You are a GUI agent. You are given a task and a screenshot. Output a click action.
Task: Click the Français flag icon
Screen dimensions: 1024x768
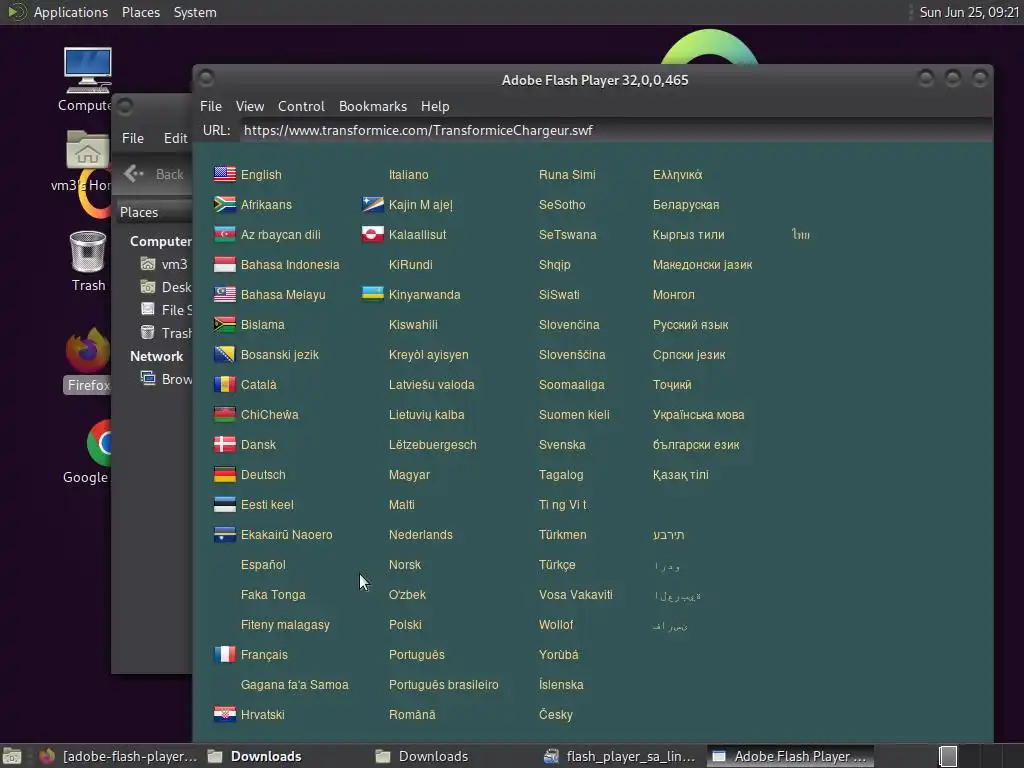click(x=225, y=654)
